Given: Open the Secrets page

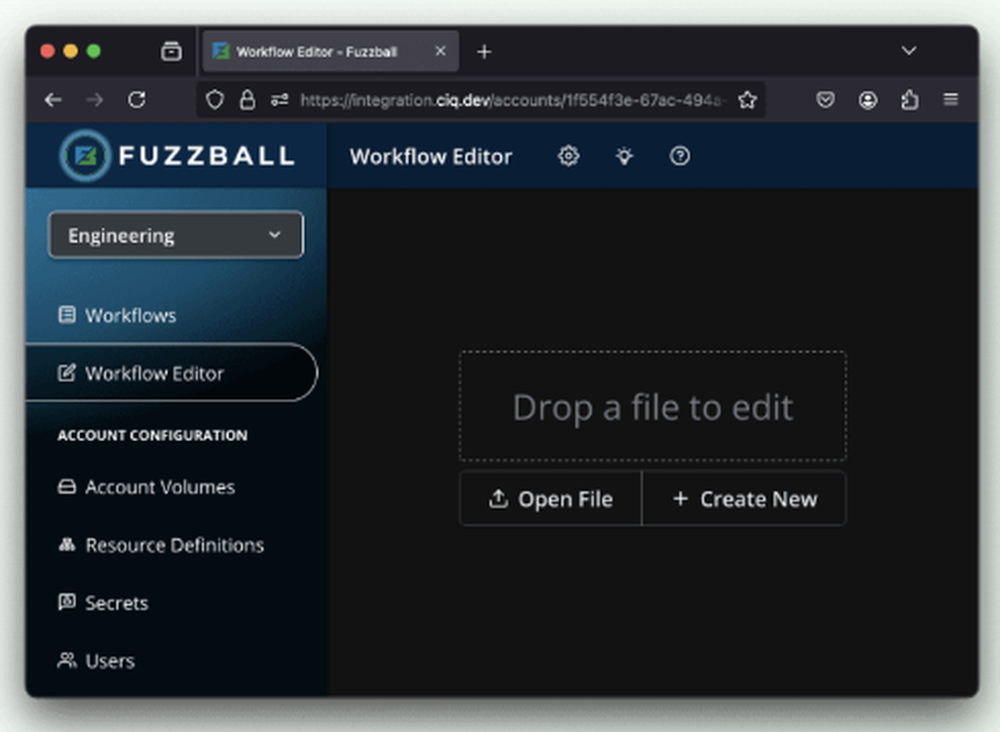Looking at the screenshot, I should pos(117,603).
